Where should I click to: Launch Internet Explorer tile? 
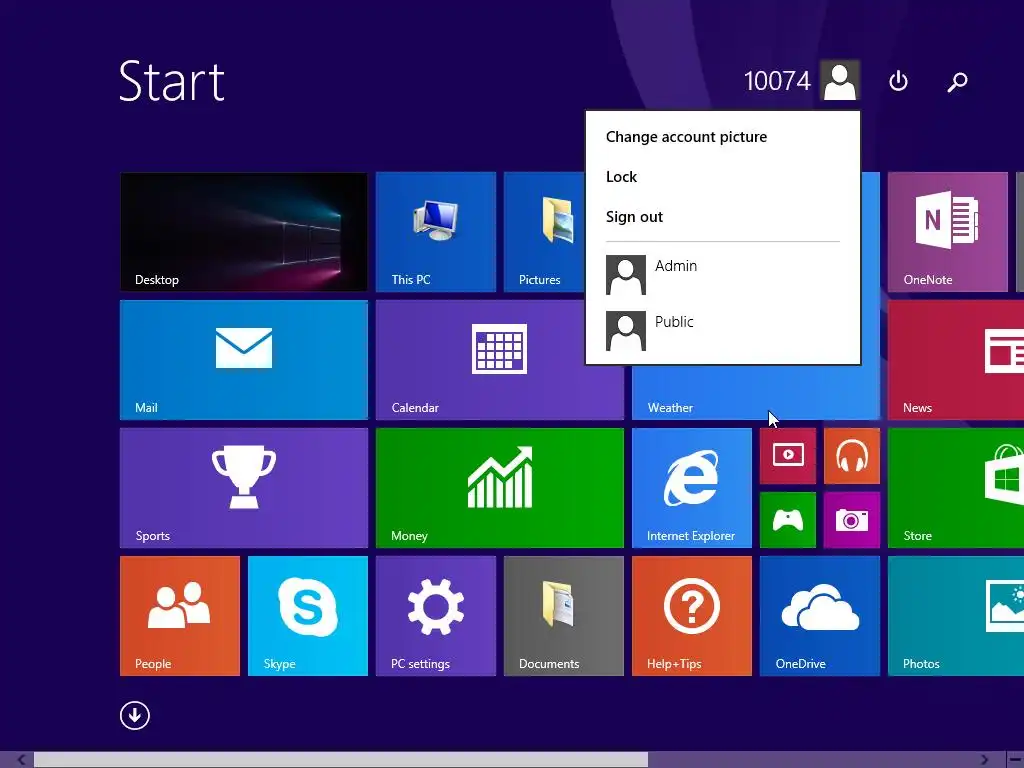point(692,488)
